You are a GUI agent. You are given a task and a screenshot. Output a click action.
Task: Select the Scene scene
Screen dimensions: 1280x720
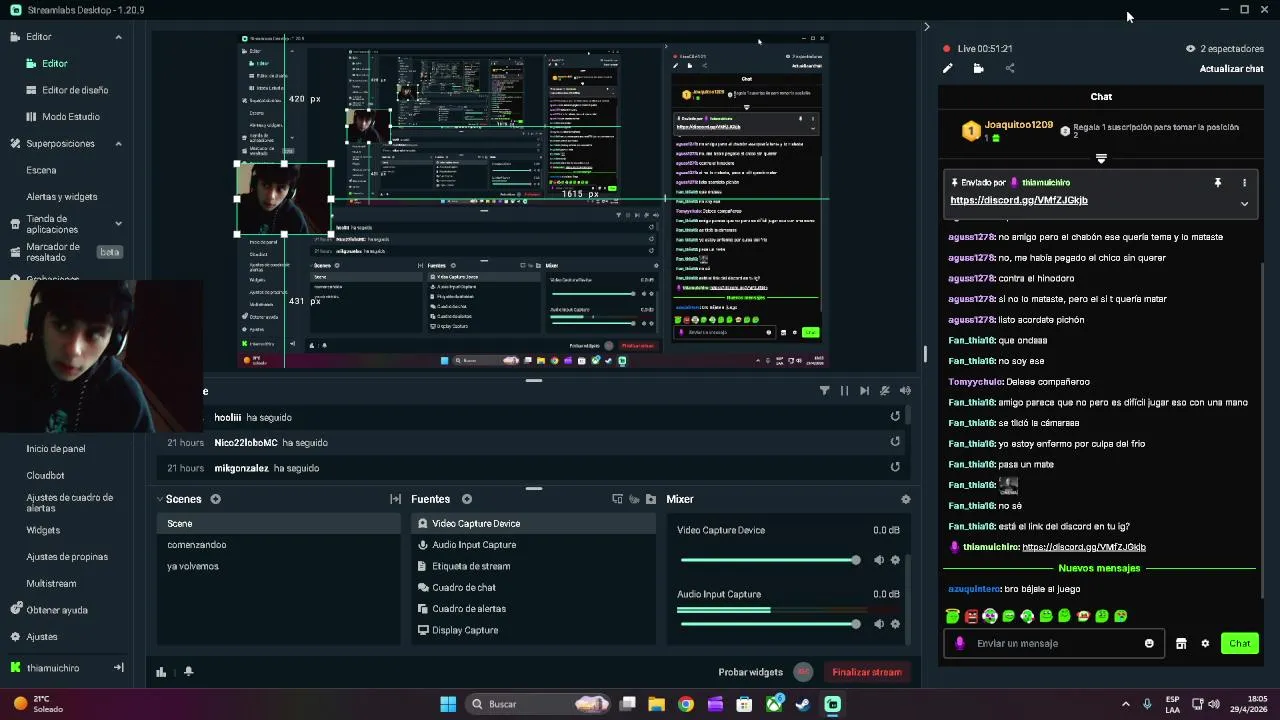(278, 523)
